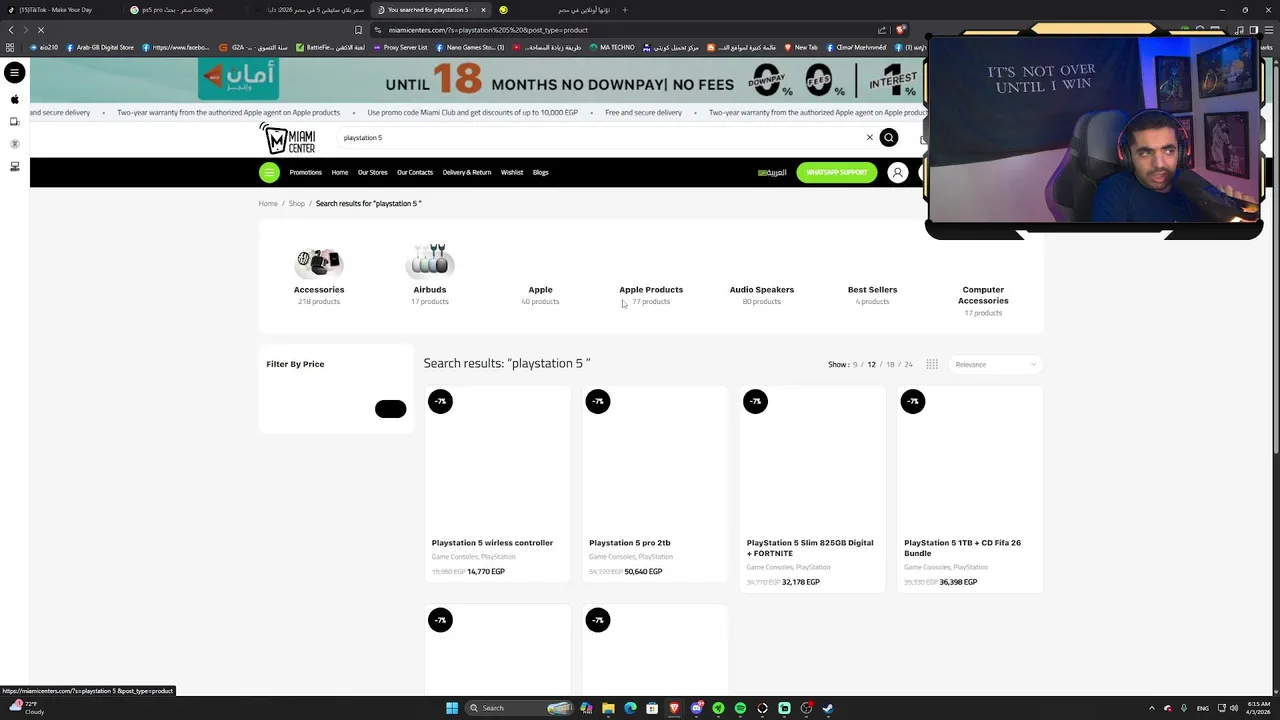Open PlayStation 5 1TB + CD Fifa 26 Bundle
The image size is (1280, 720).
click(962, 548)
